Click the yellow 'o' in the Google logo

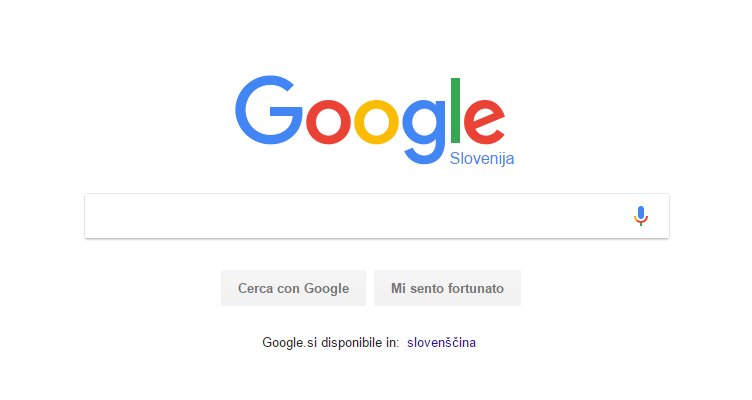376,122
